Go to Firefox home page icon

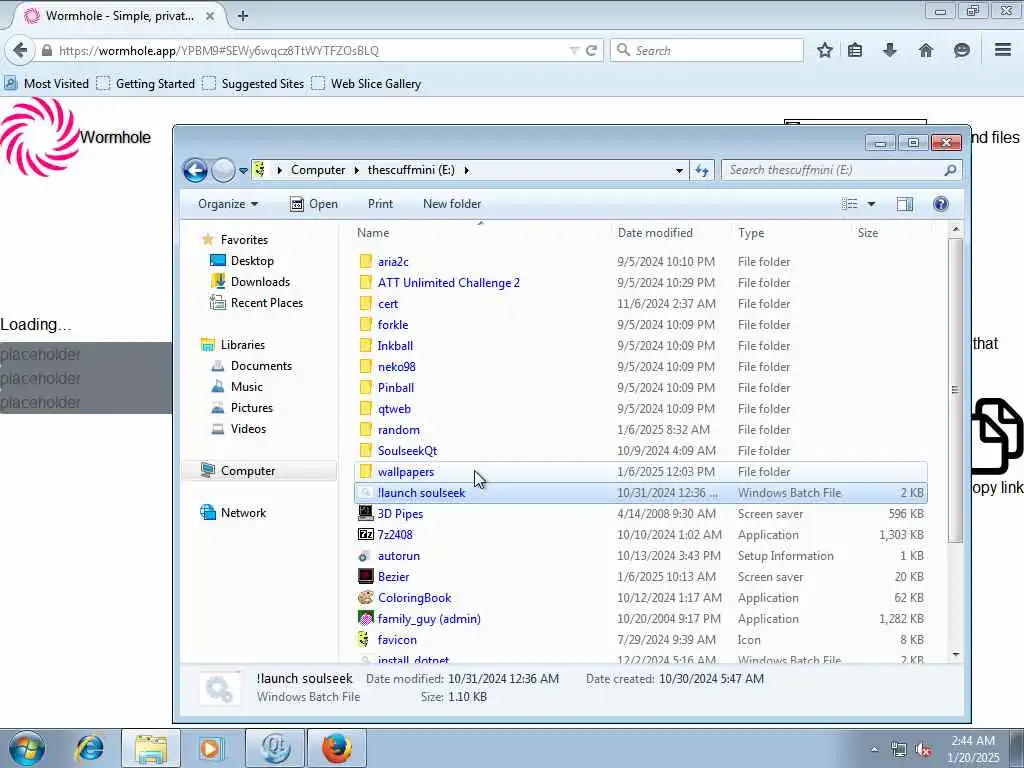(925, 50)
